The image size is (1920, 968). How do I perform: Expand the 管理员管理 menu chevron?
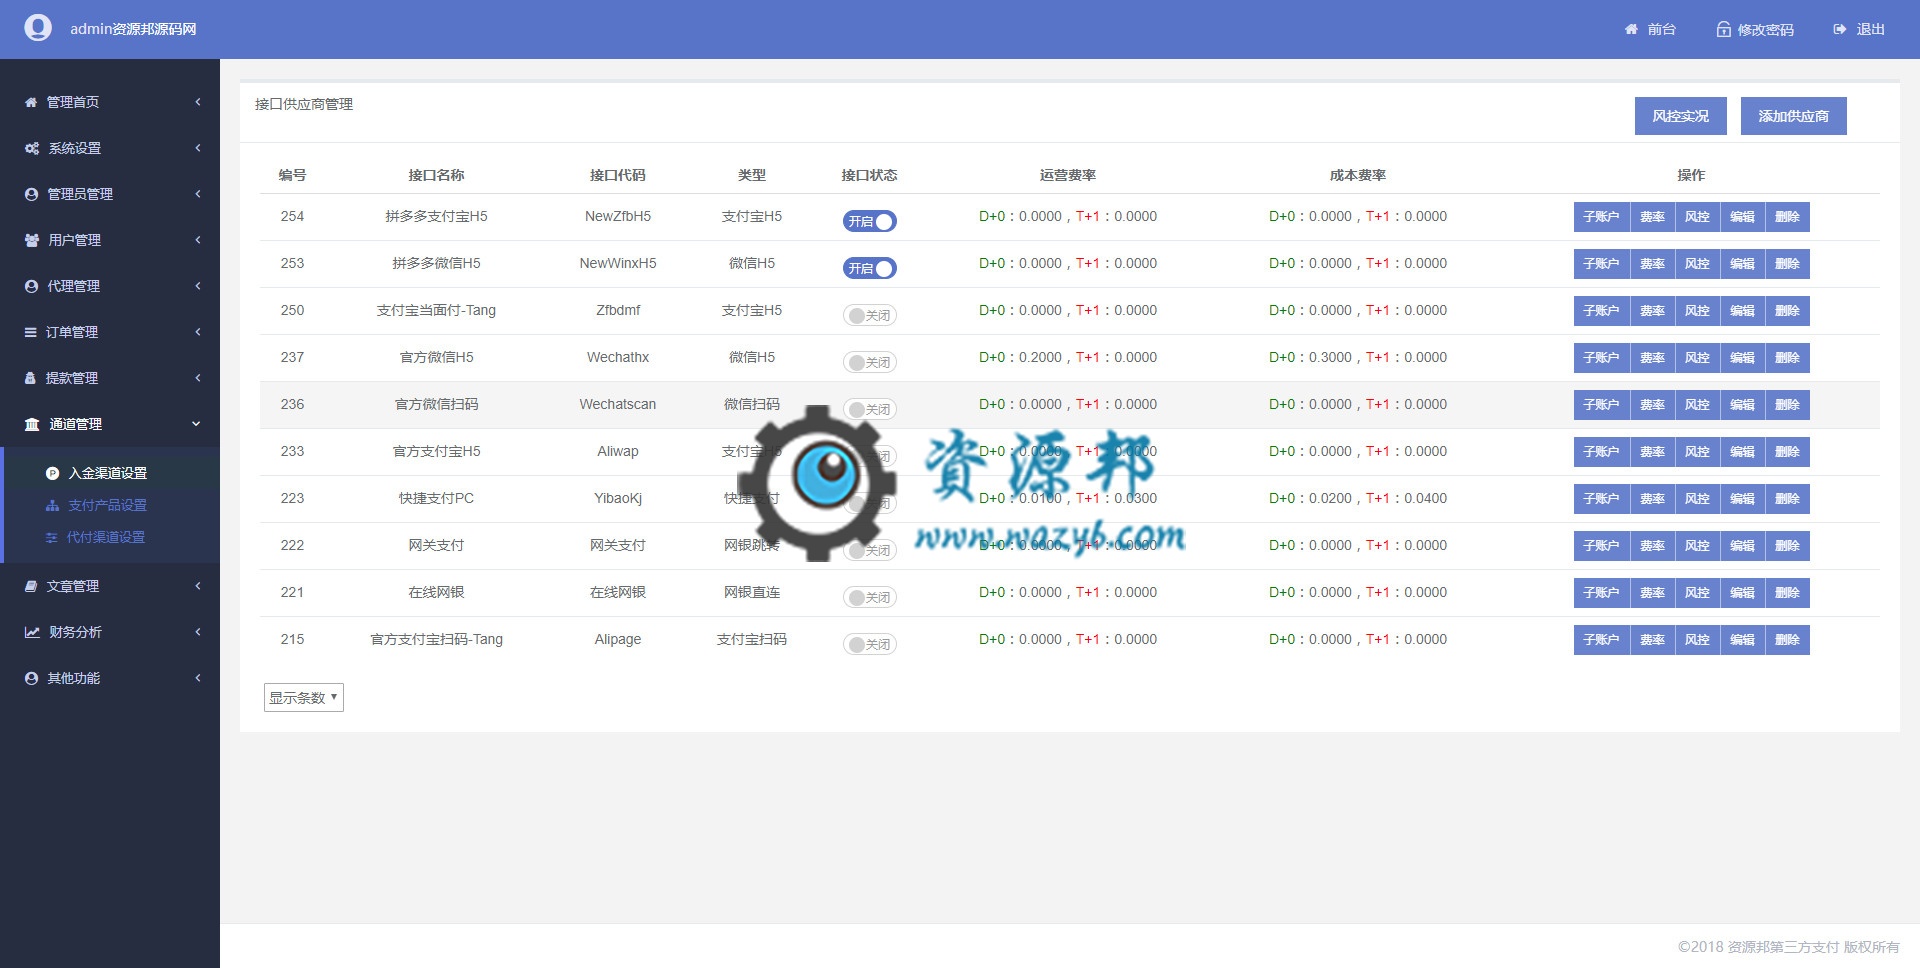tap(198, 194)
